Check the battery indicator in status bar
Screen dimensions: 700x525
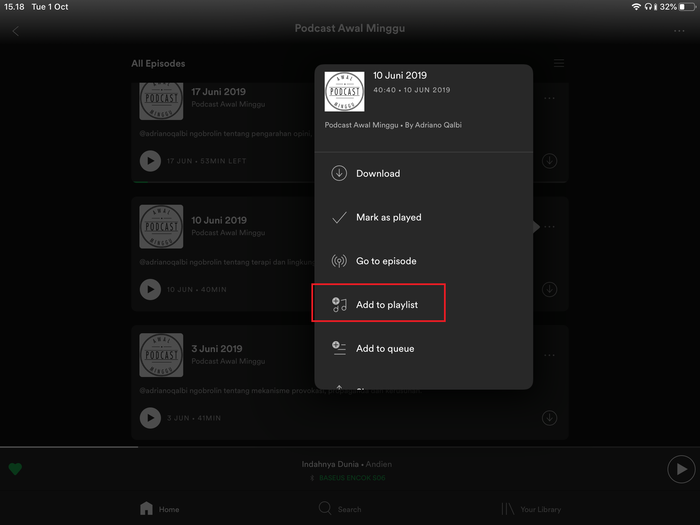click(x=688, y=7)
